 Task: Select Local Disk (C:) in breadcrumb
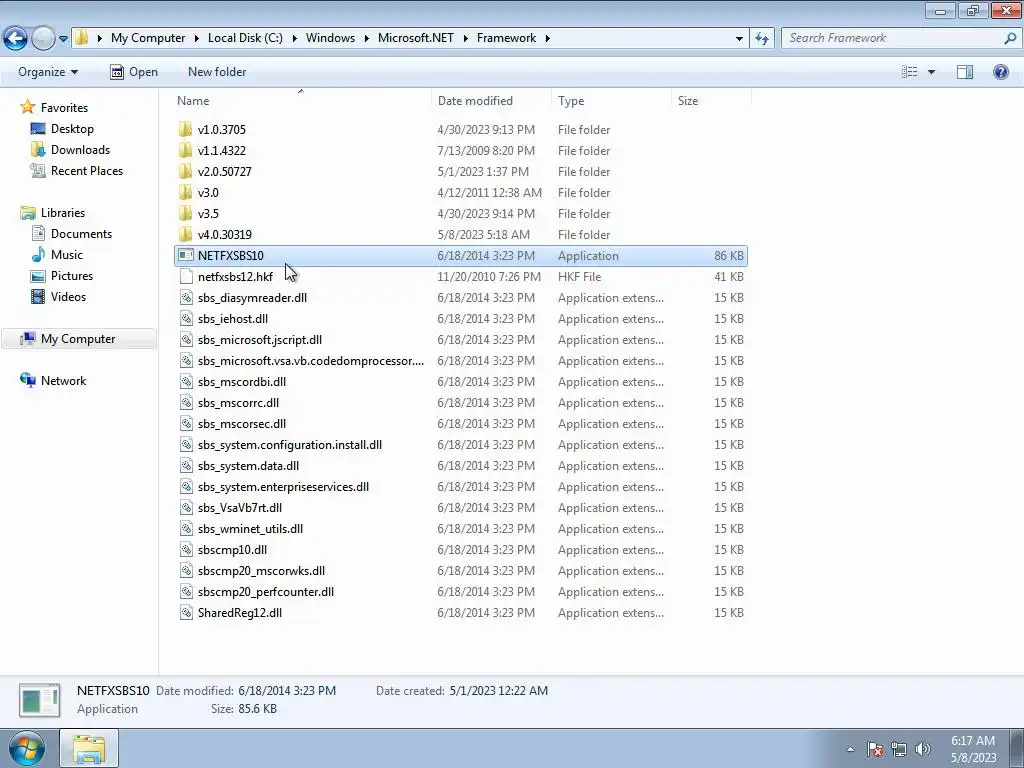tap(245, 38)
